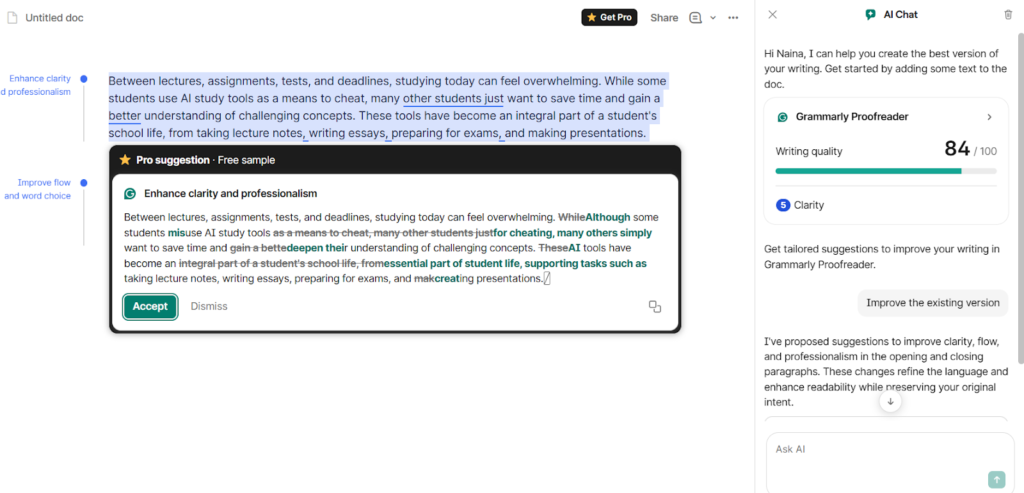Select the Enhance clarity and professionalism margin suggestion
Image resolution: width=1024 pixels, height=493 pixels.
[37, 85]
